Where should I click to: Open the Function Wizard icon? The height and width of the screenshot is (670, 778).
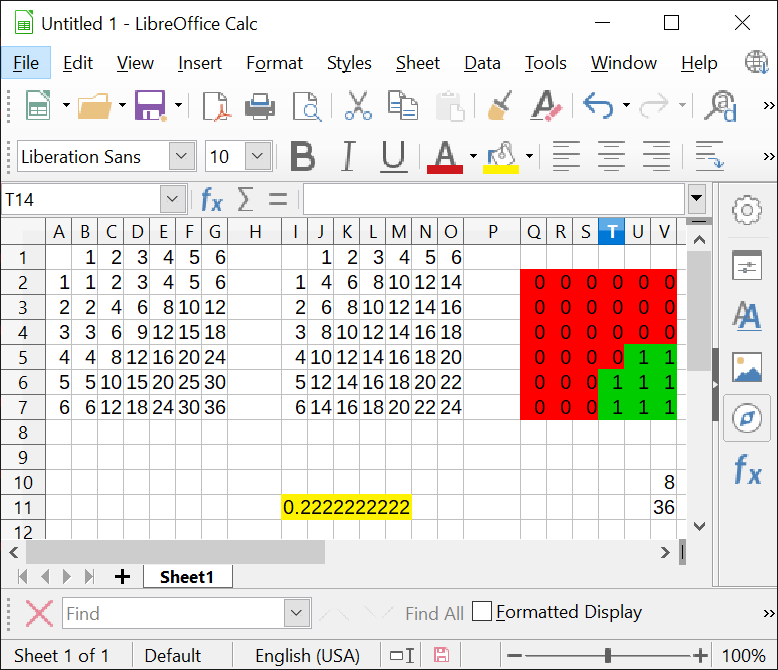point(212,199)
